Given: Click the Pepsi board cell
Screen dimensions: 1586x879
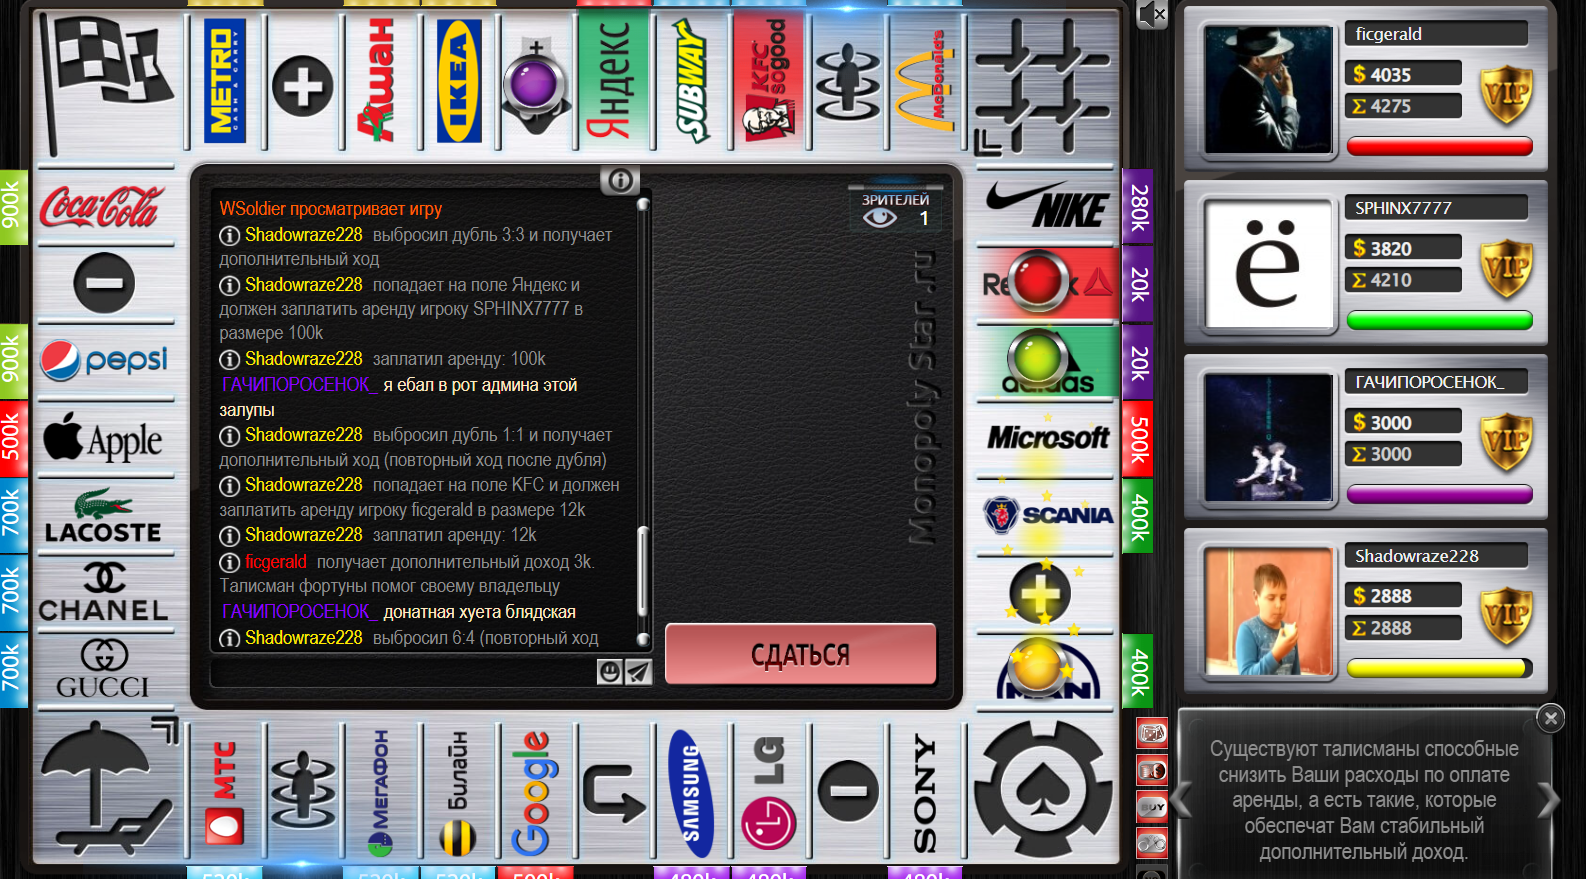Looking at the screenshot, I should point(105,360).
